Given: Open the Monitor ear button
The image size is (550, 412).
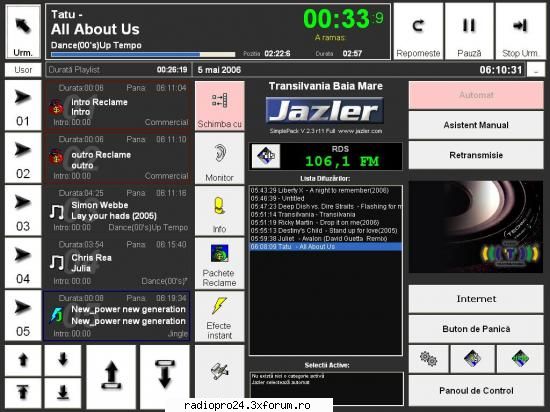Looking at the screenshot, I should coord(220,158).
